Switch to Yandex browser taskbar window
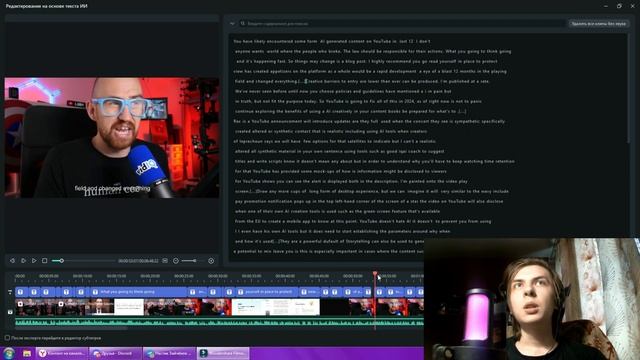 coord(62,353)
